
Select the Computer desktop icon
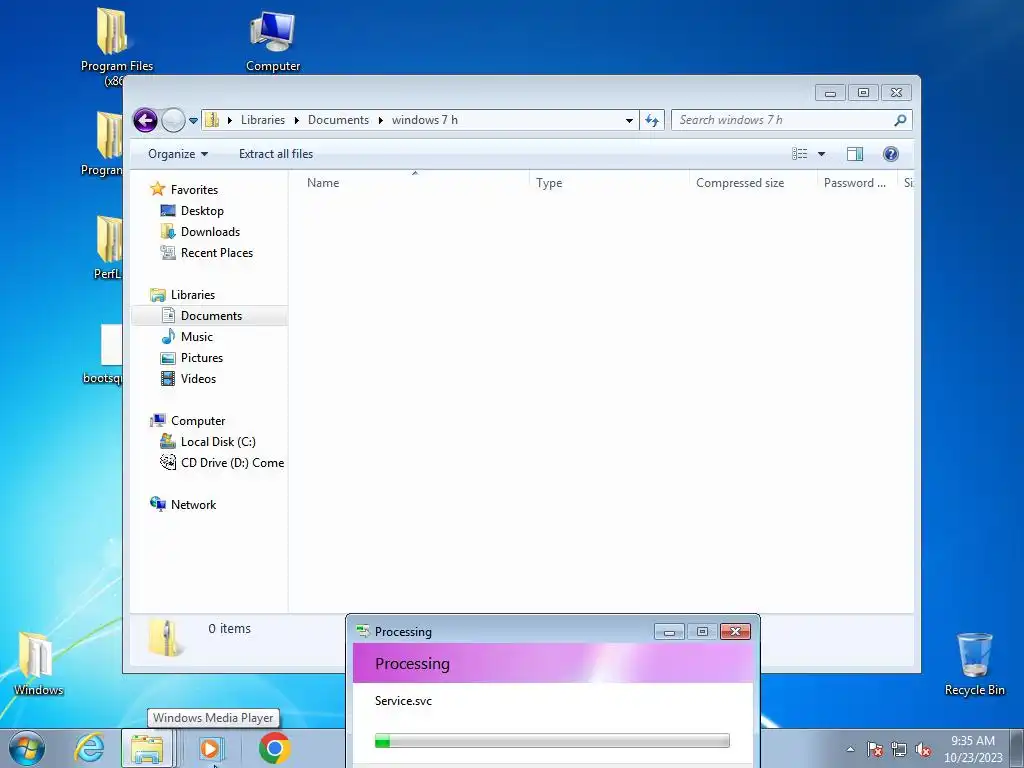pyautogui.click(x=273, y=41)
